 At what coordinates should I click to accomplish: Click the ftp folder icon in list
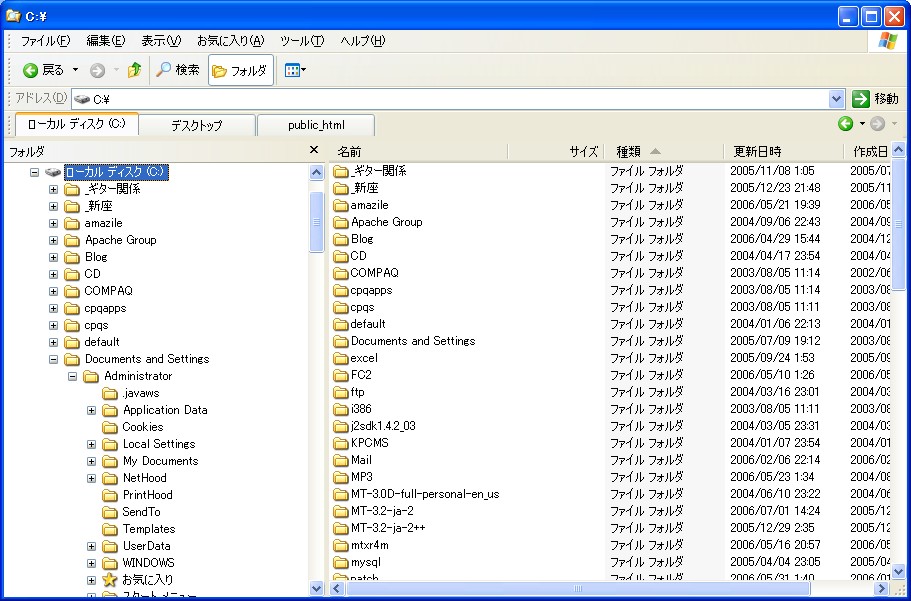pyautogui.click(x=340, y=392)
